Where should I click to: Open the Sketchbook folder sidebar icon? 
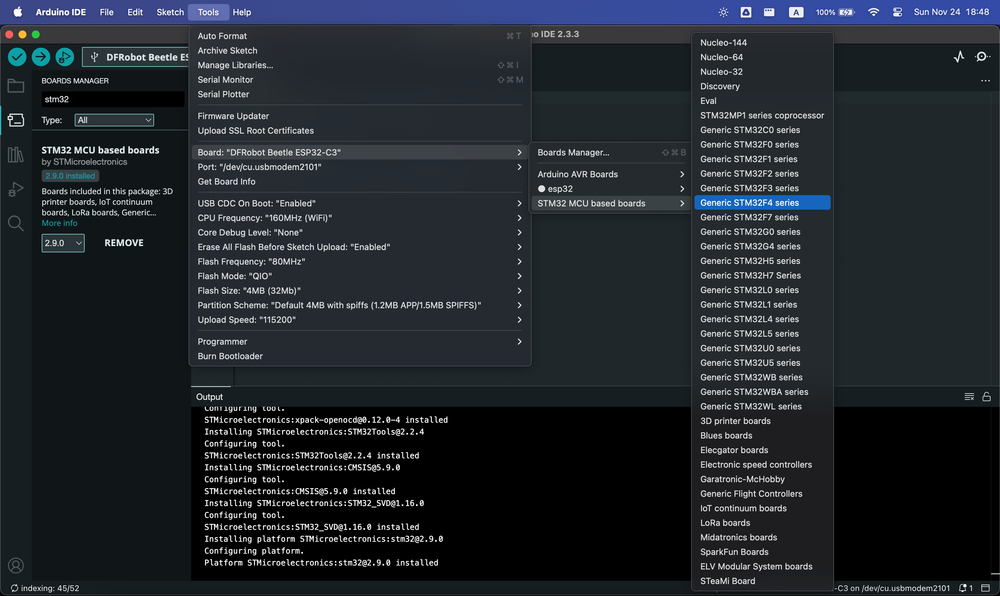tap(16, 86)
